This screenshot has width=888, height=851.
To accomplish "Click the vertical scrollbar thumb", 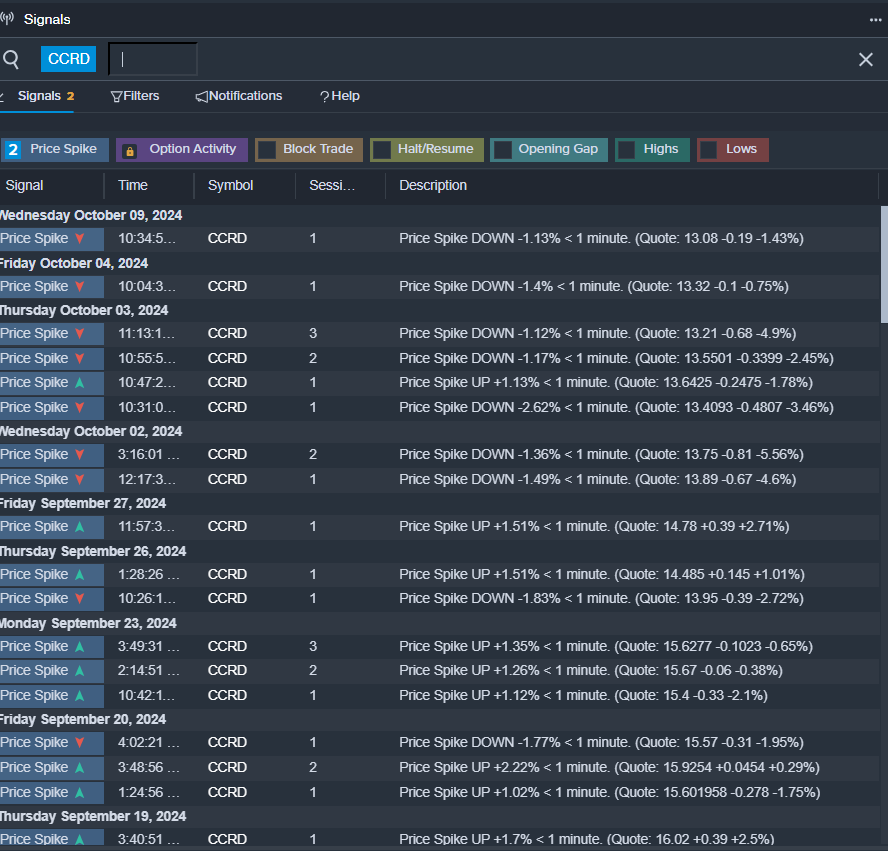I will (884, 264).
